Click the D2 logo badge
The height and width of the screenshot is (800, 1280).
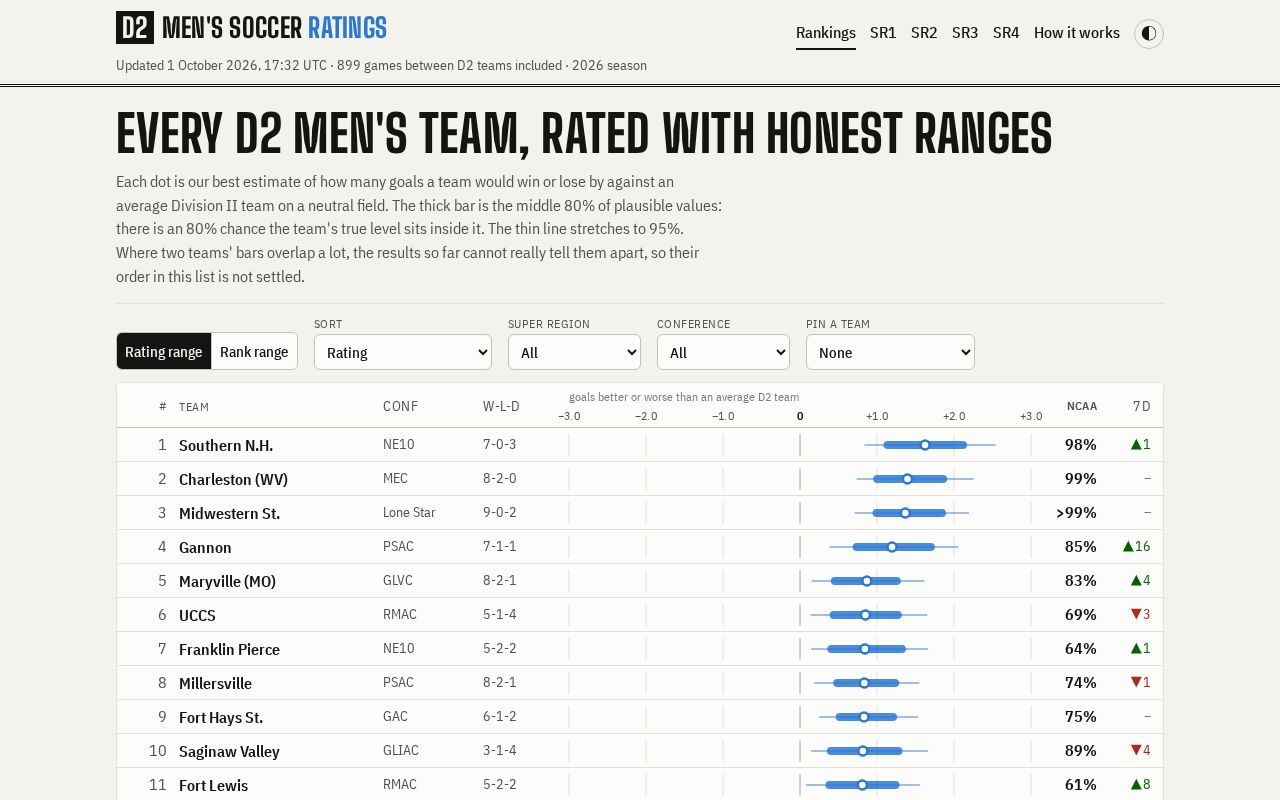135,28
